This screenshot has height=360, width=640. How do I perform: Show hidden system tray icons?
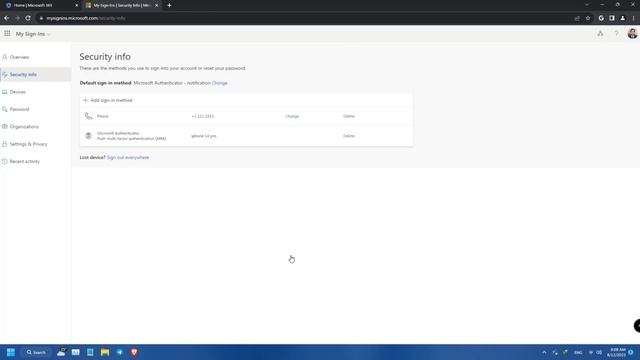coord(544,352)
